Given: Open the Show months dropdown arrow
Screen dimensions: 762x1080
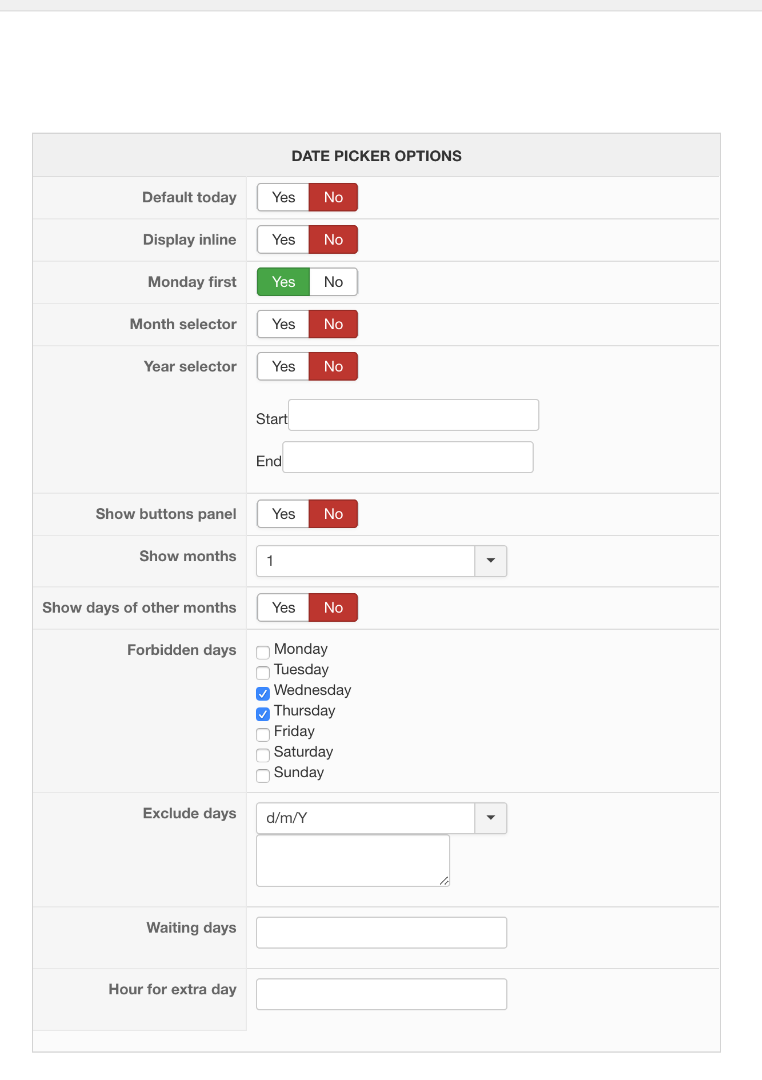Looking at the screenshot, I should click(490, 561).
